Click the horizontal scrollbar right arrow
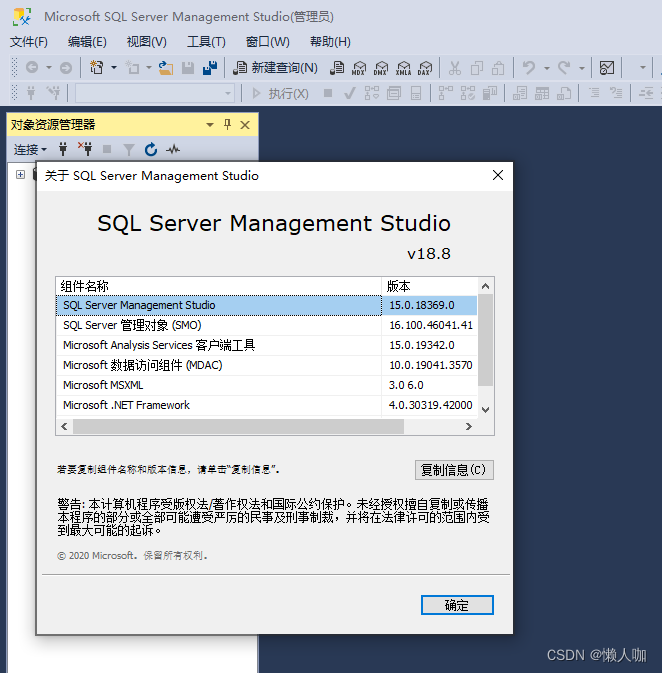This screenshot has height=673, width=662. pos(469,427)
